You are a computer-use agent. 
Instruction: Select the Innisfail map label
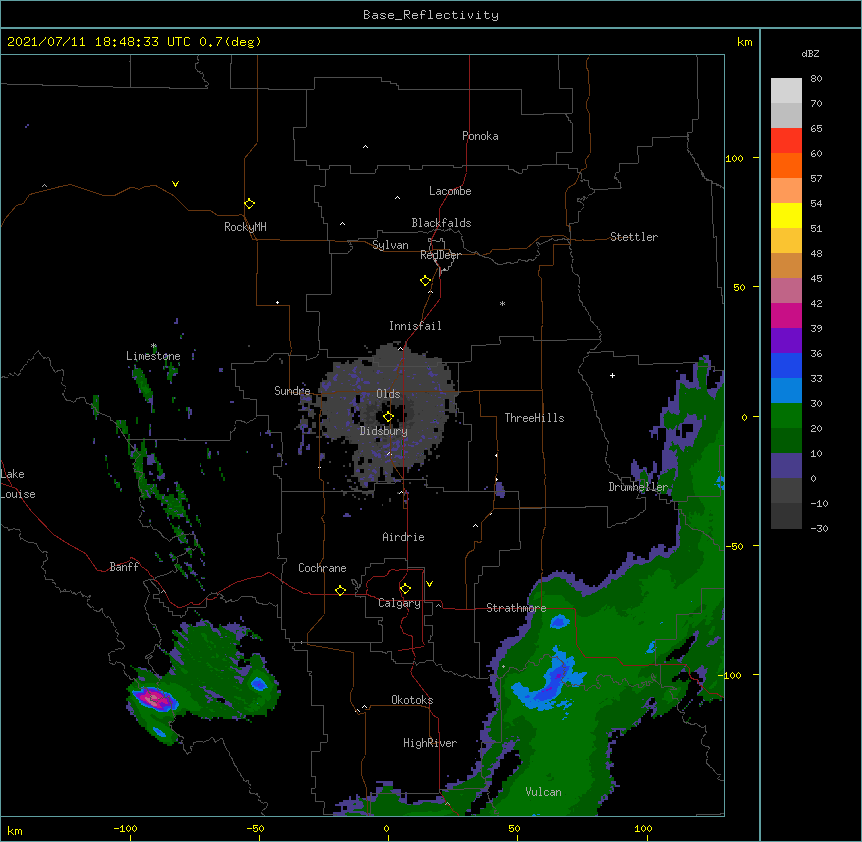click(415, 326)
